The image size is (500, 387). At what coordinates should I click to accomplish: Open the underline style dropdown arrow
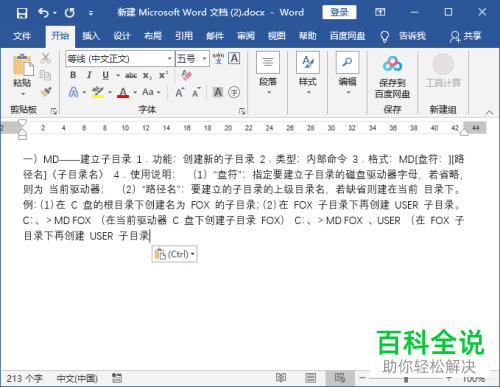tap(118, 75)
